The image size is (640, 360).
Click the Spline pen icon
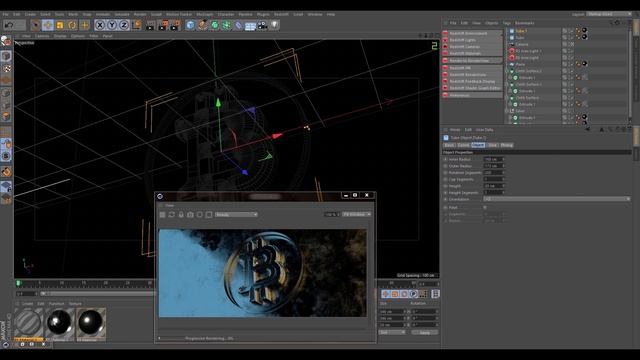click(x=202, y=25)
